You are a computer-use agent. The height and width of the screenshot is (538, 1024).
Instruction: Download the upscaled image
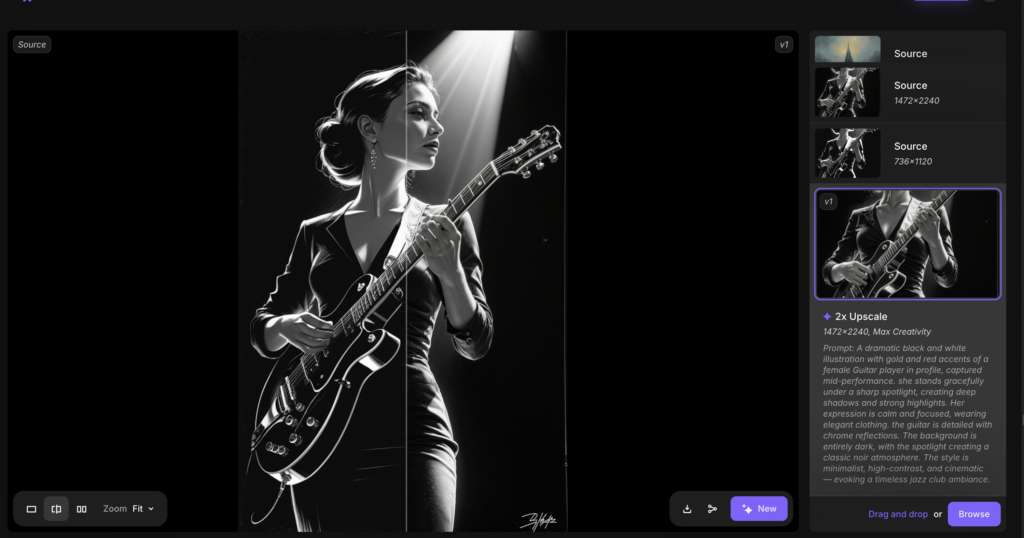pos(687,509)
